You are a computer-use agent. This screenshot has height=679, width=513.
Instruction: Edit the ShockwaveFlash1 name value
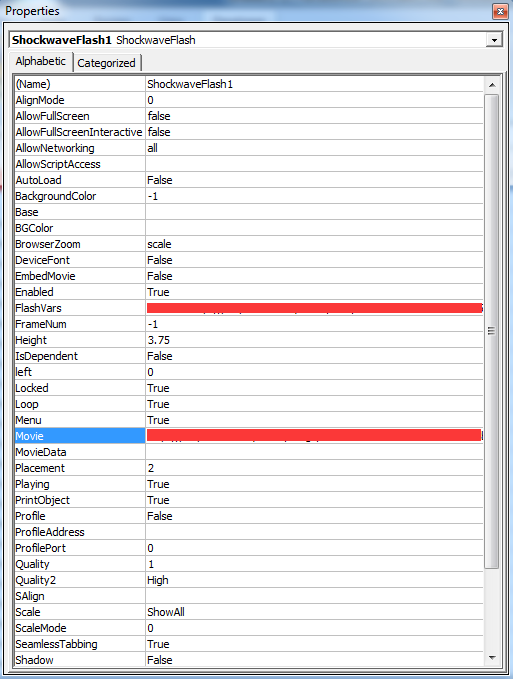[x=314, y=84]
